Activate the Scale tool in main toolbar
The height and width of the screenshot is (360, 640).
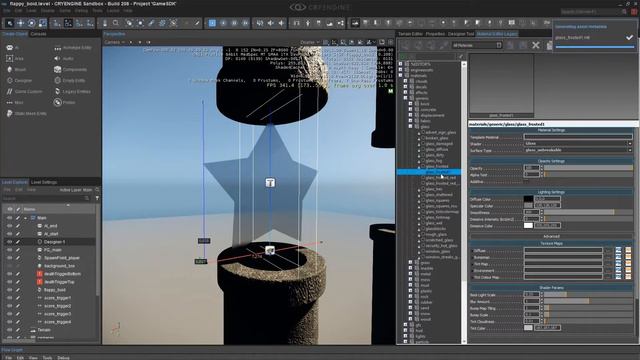pos(42,23)
